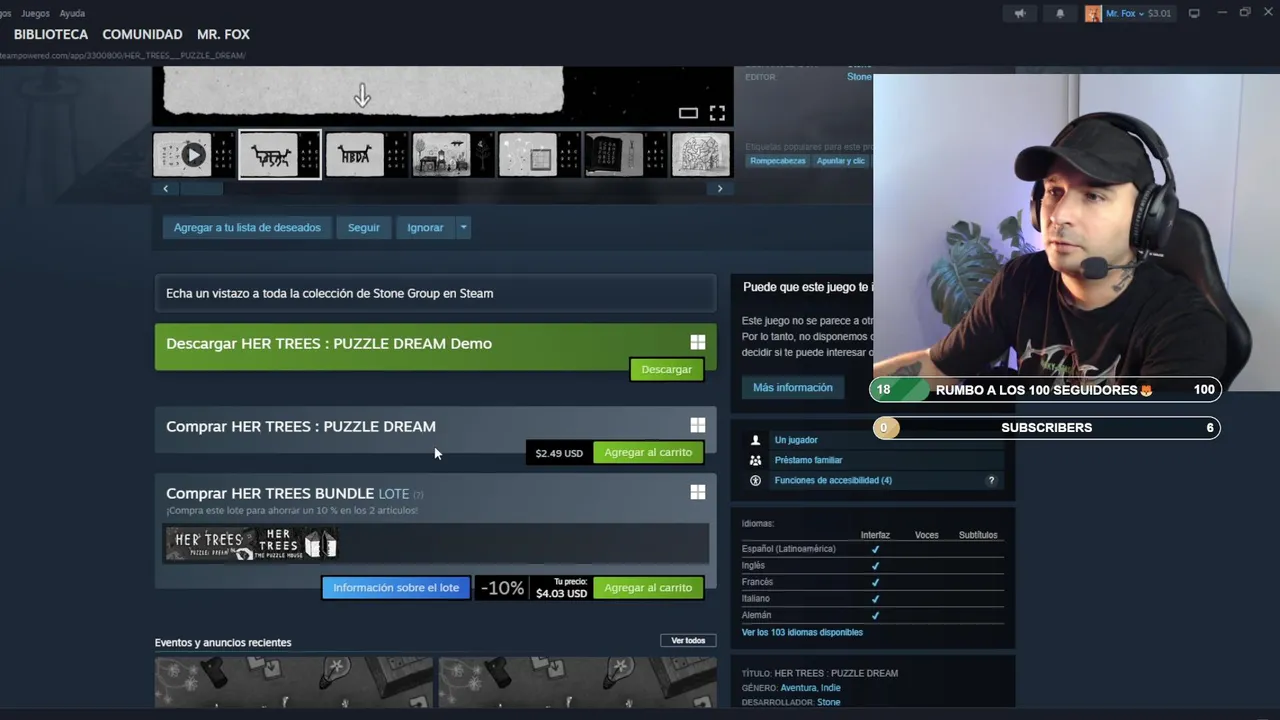Open the MR. FOX profile tab
This screenshot has height=720, width=1280.
pos(223,34)
